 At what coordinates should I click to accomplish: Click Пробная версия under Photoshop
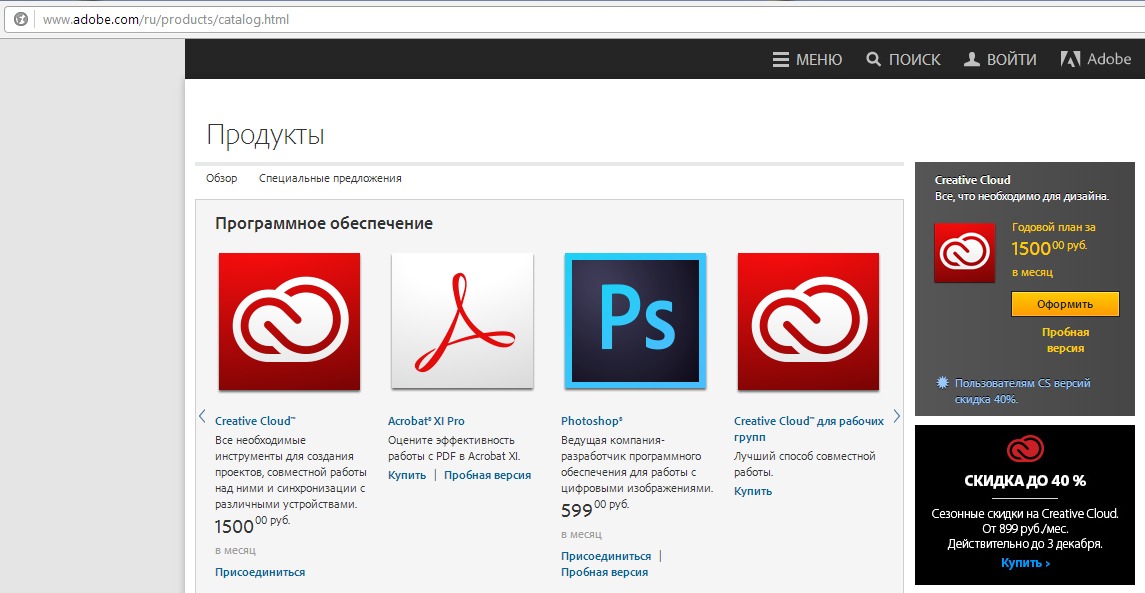click(604, 572)
